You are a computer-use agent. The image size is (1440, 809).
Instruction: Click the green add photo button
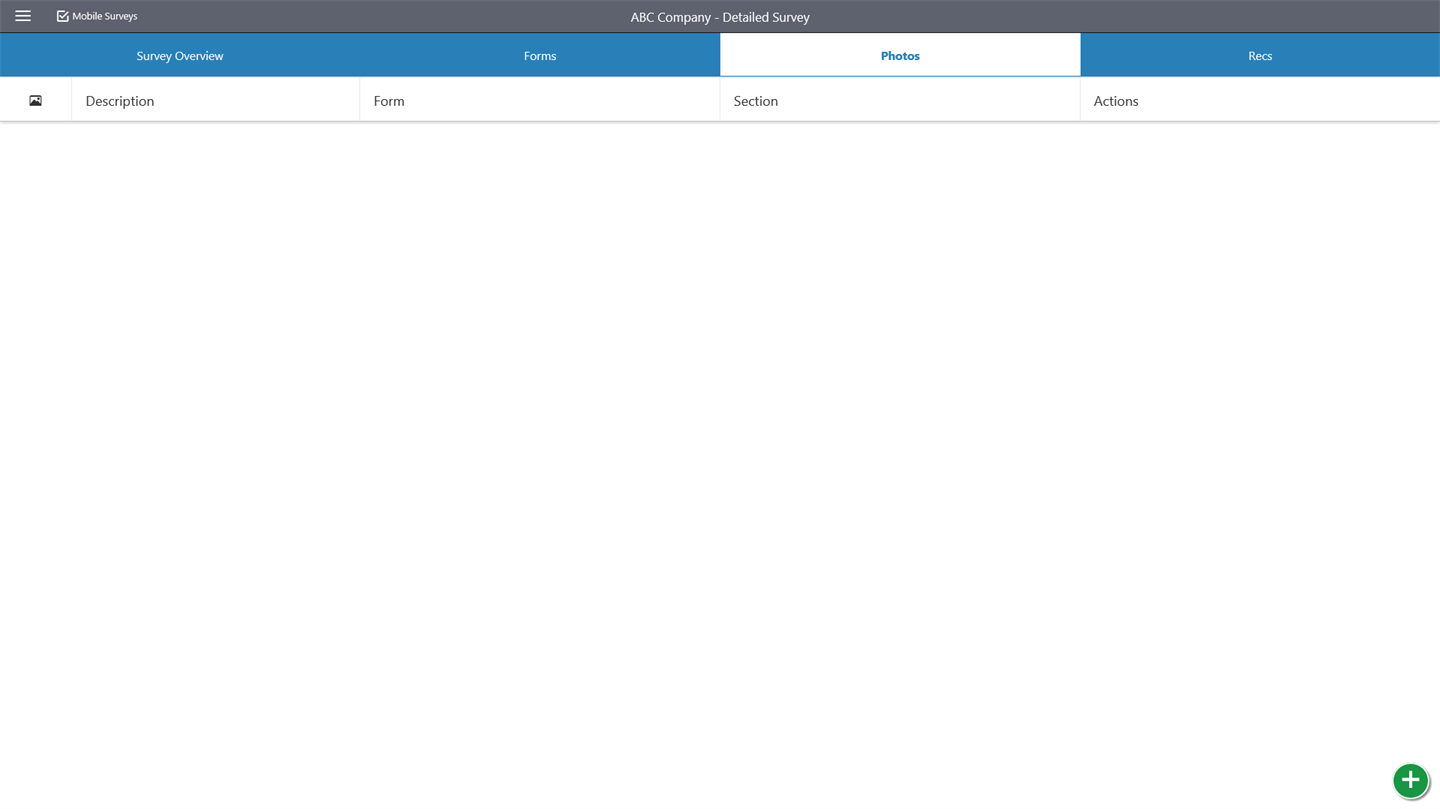click(x=1410, y=780)
